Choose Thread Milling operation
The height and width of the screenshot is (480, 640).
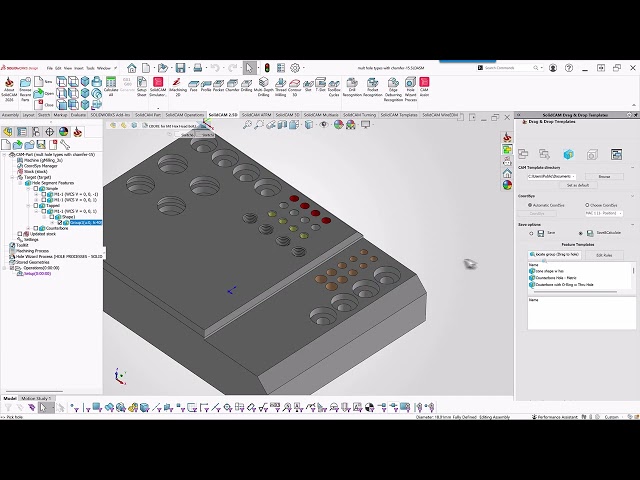point(280,87)
